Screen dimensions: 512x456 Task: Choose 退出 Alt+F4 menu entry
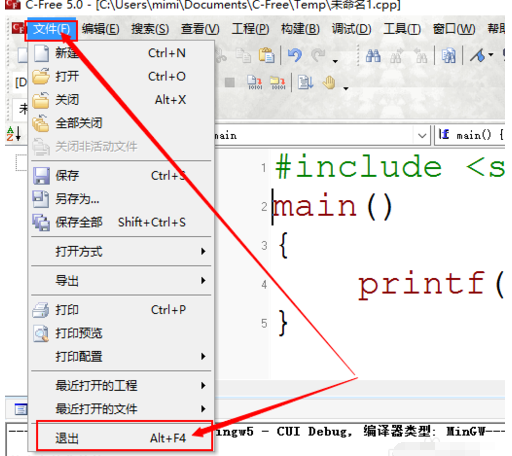point(121,438)
